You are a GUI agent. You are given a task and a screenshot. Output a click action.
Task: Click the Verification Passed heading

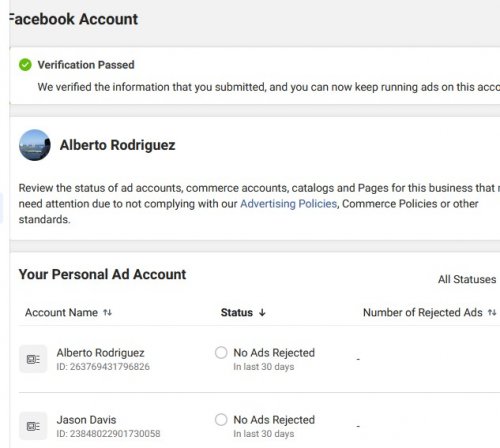[86, 65]
